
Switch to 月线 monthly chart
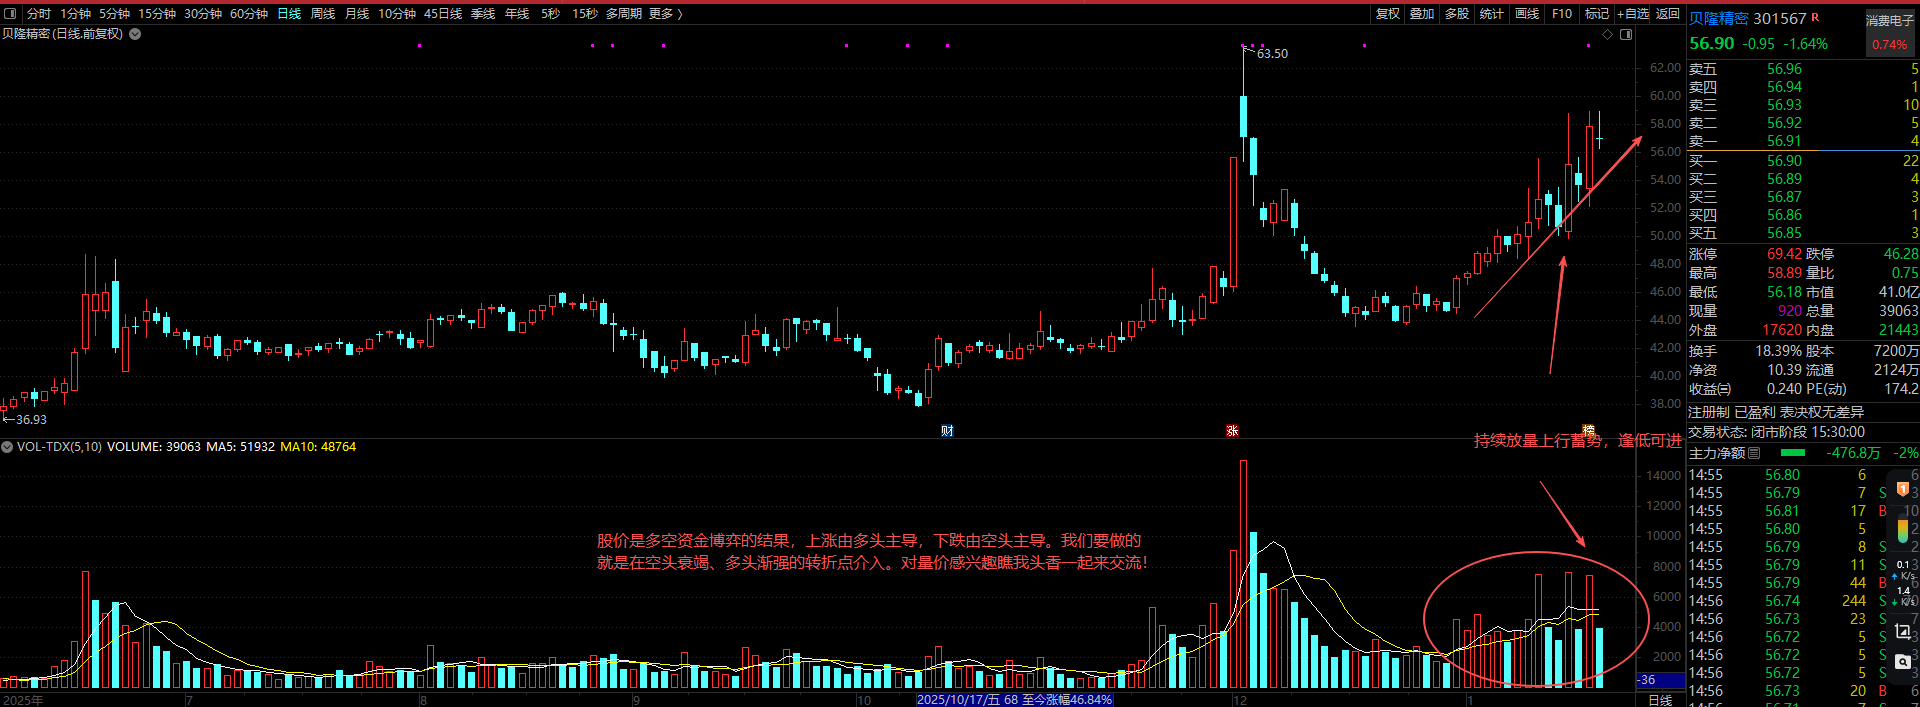click(x=357, y=14)
